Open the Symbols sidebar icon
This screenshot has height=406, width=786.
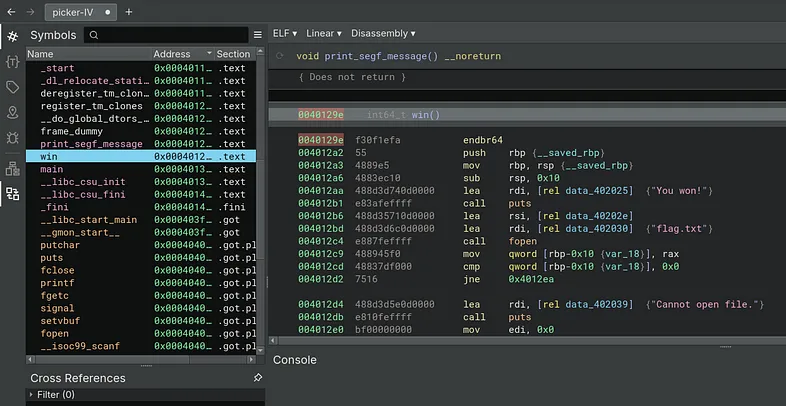coord(13,36)
